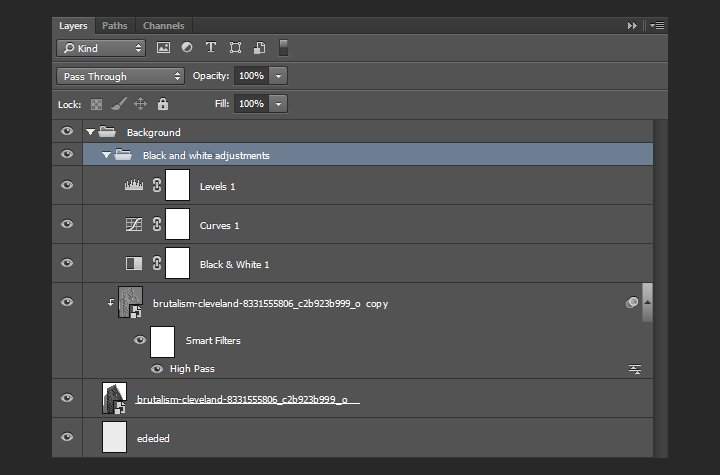Click the ededed layer color thumbnail

[x=114, y=437]
